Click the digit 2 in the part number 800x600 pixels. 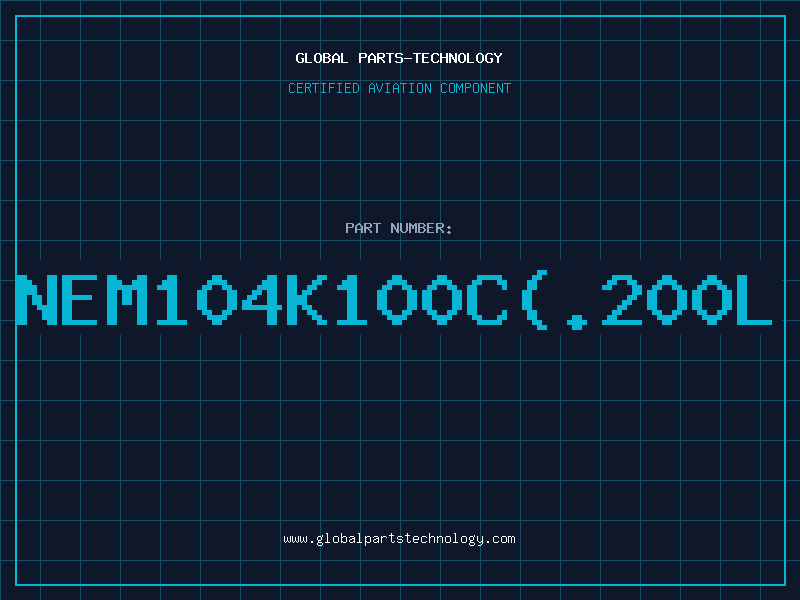[x=622, y=300]
